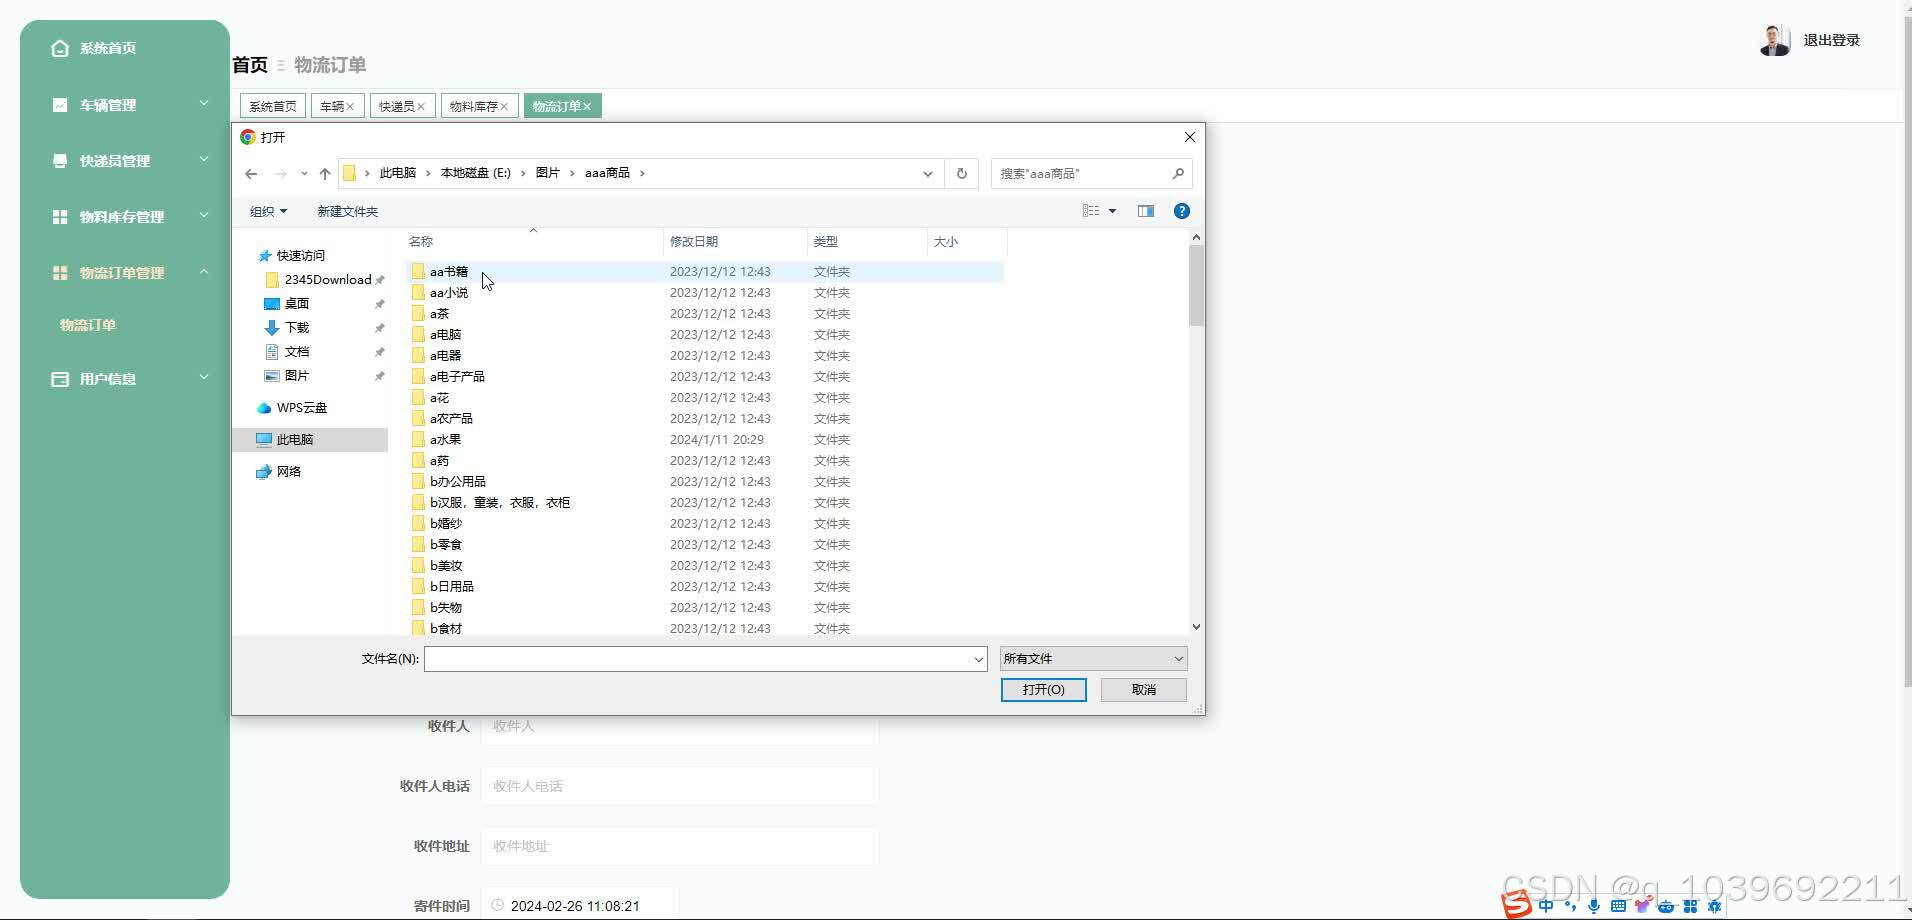Screen dimensions: 1912x920
Task: Open the 文件名 combo box arrow
Action: point(978,658)
